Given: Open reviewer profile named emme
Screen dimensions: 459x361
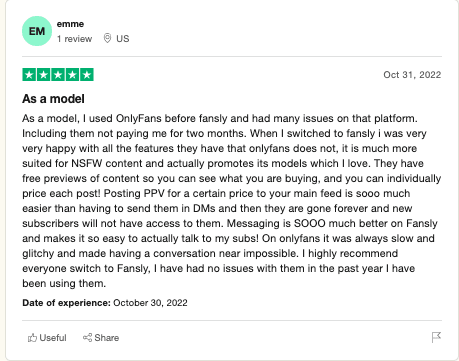Looking at the screenshot, I should point(70,24).
